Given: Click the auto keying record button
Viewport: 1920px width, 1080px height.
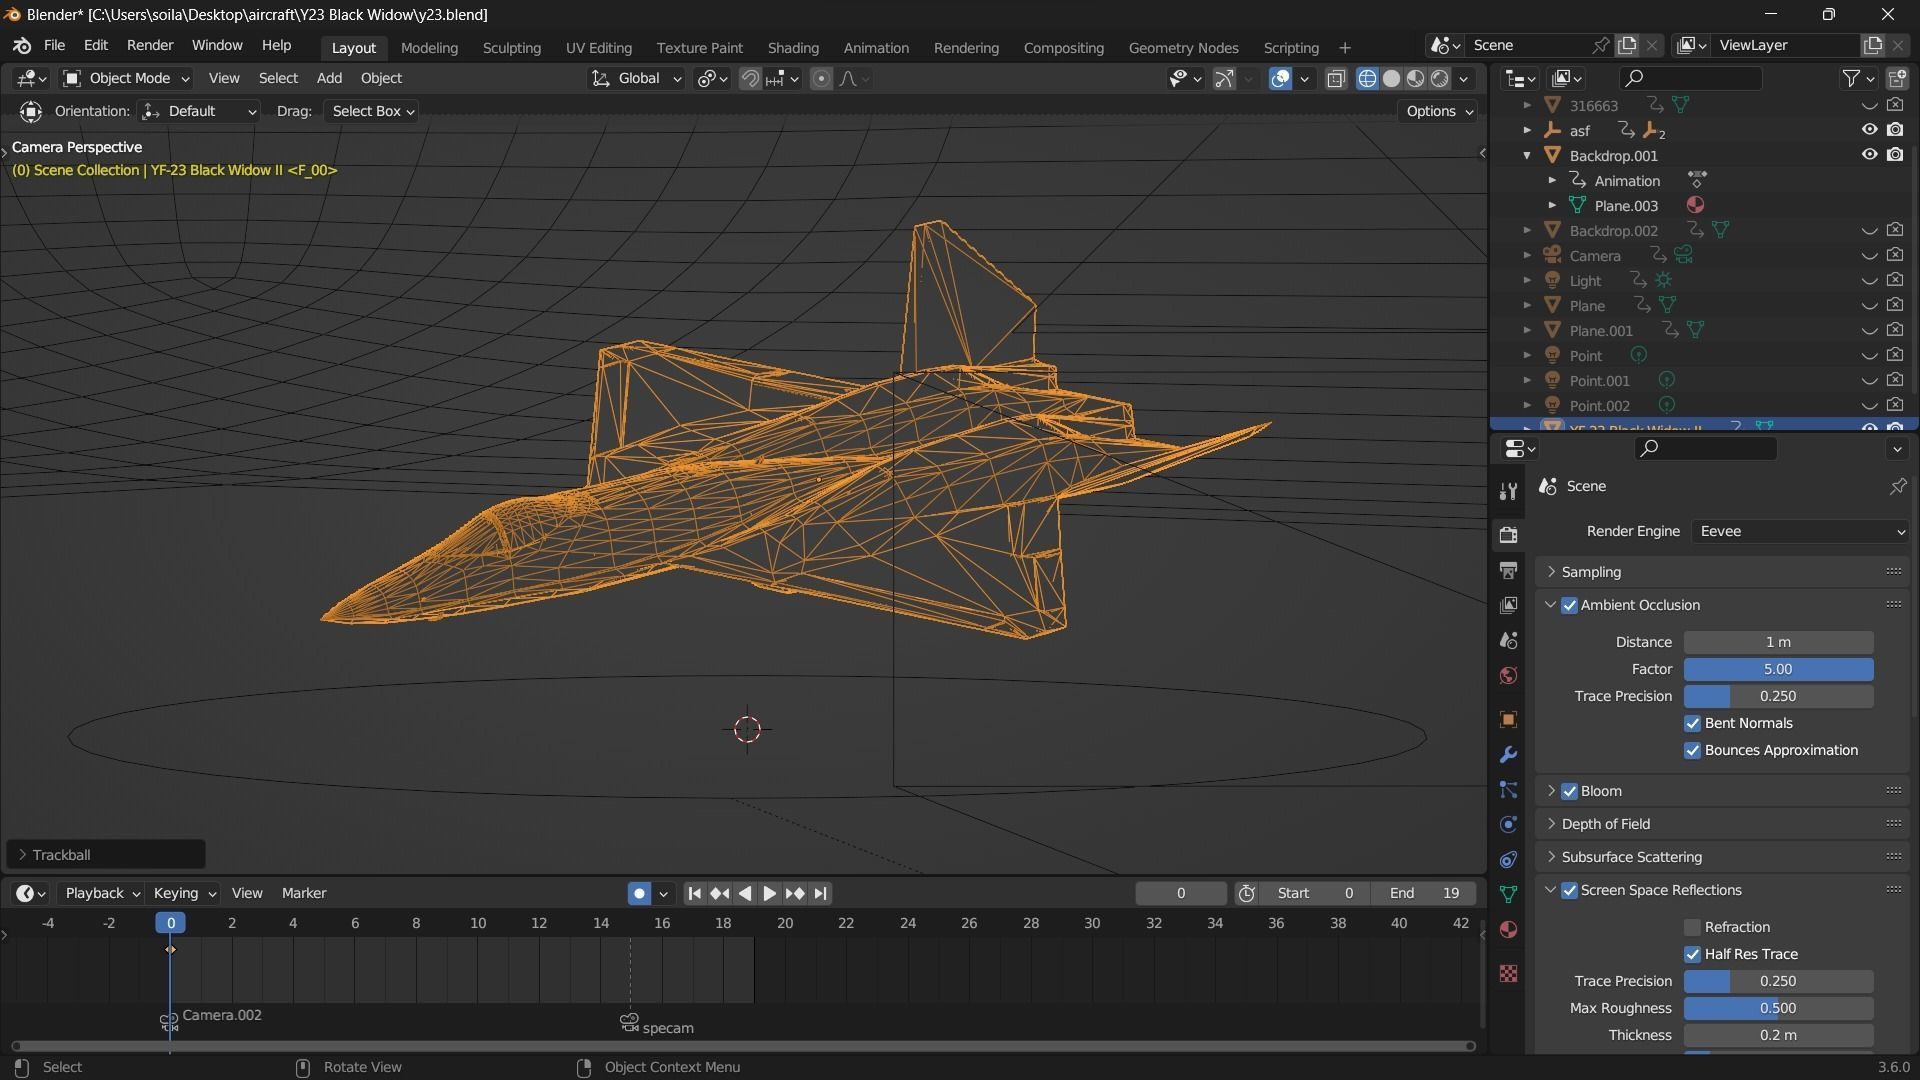Looking at the screenshot, I should click(639, 893).
